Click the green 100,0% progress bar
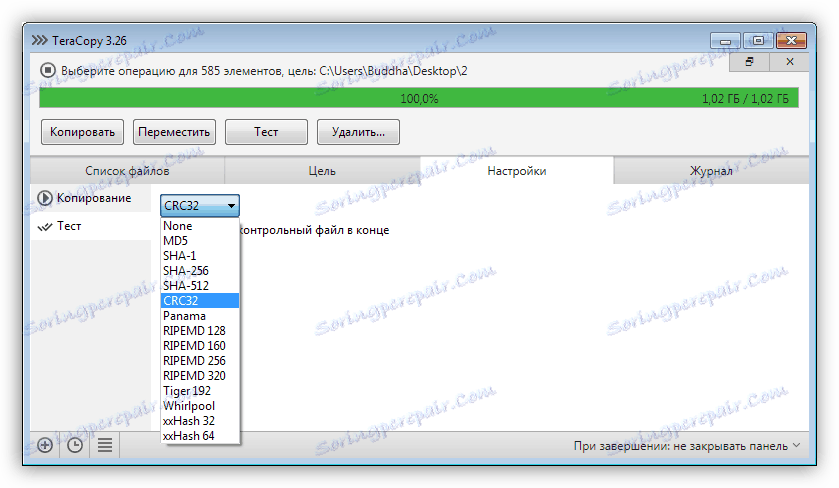The image size is (839, 488). (419, 98)
